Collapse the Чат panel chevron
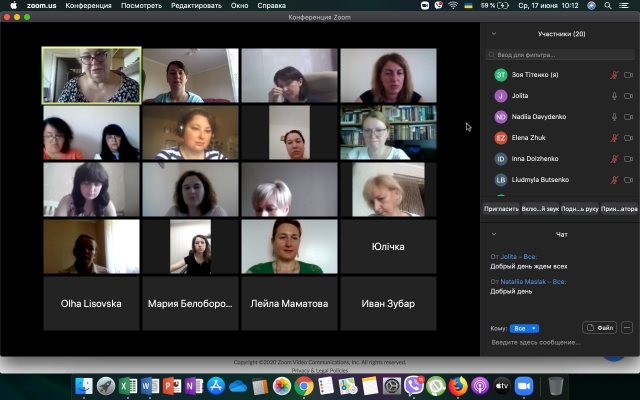640x400 pixels. pyautogui.click(x=494, y=234)
